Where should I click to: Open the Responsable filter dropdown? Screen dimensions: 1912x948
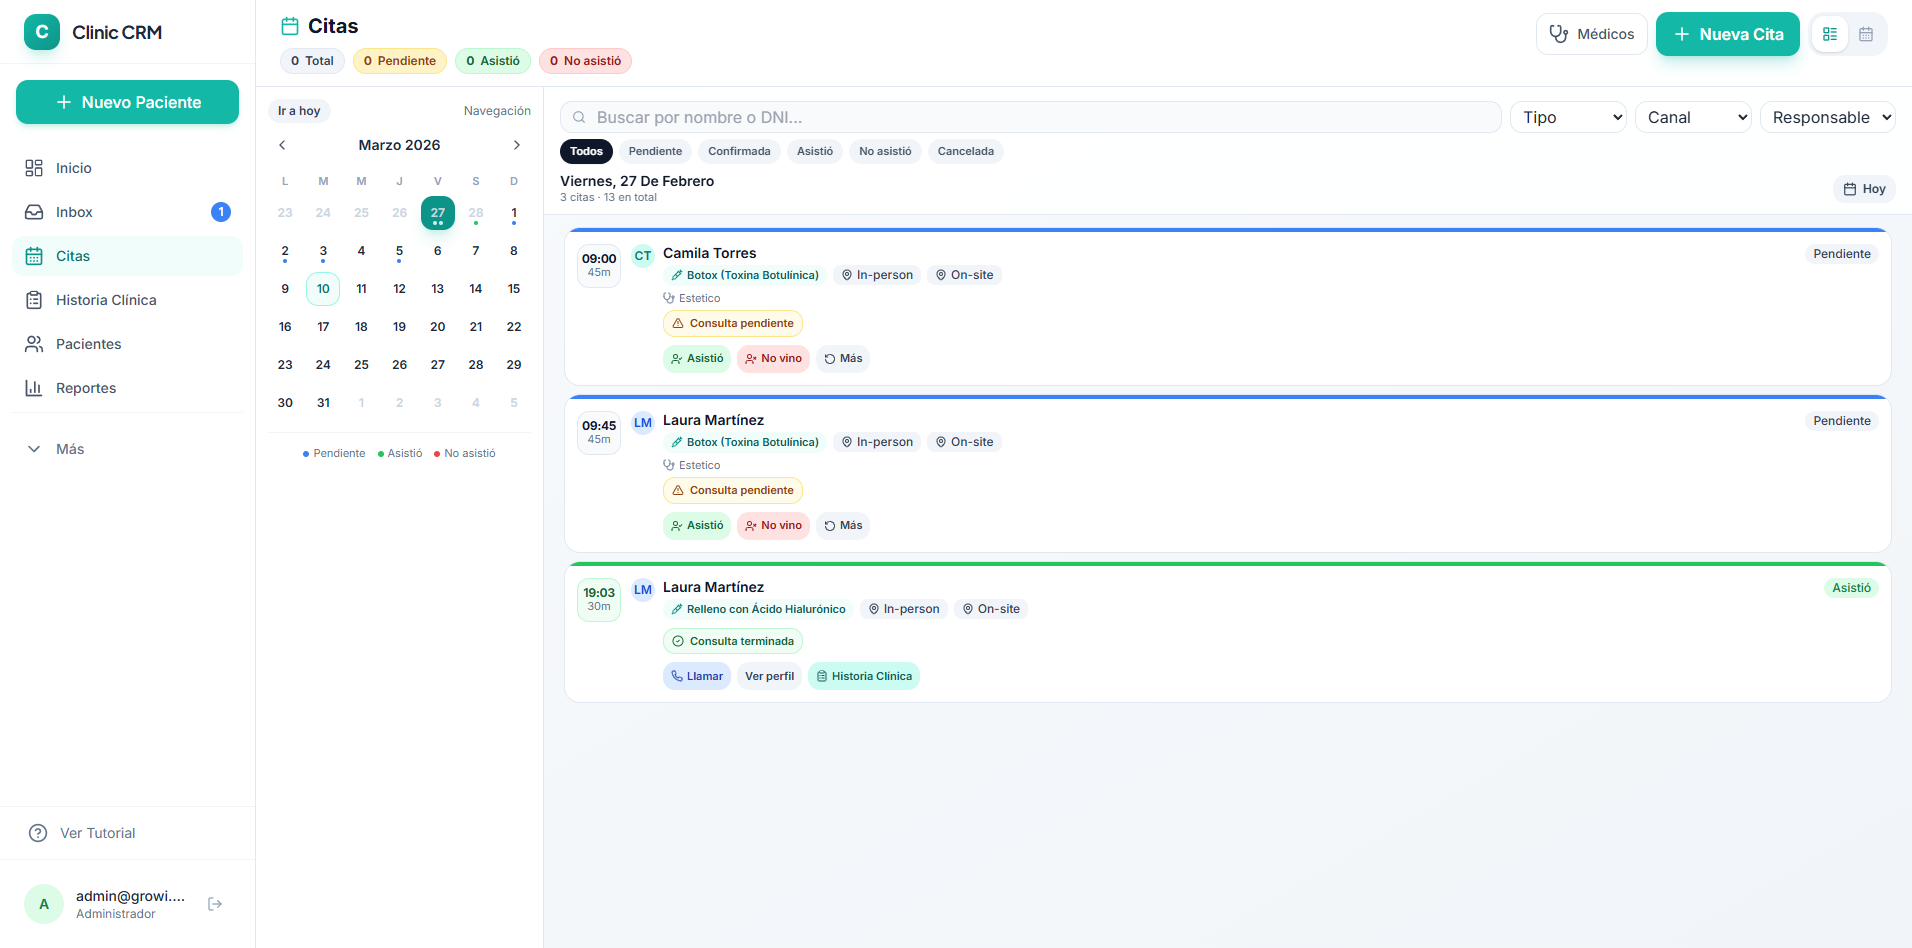pyautogui.click(x=1828, y=117)
